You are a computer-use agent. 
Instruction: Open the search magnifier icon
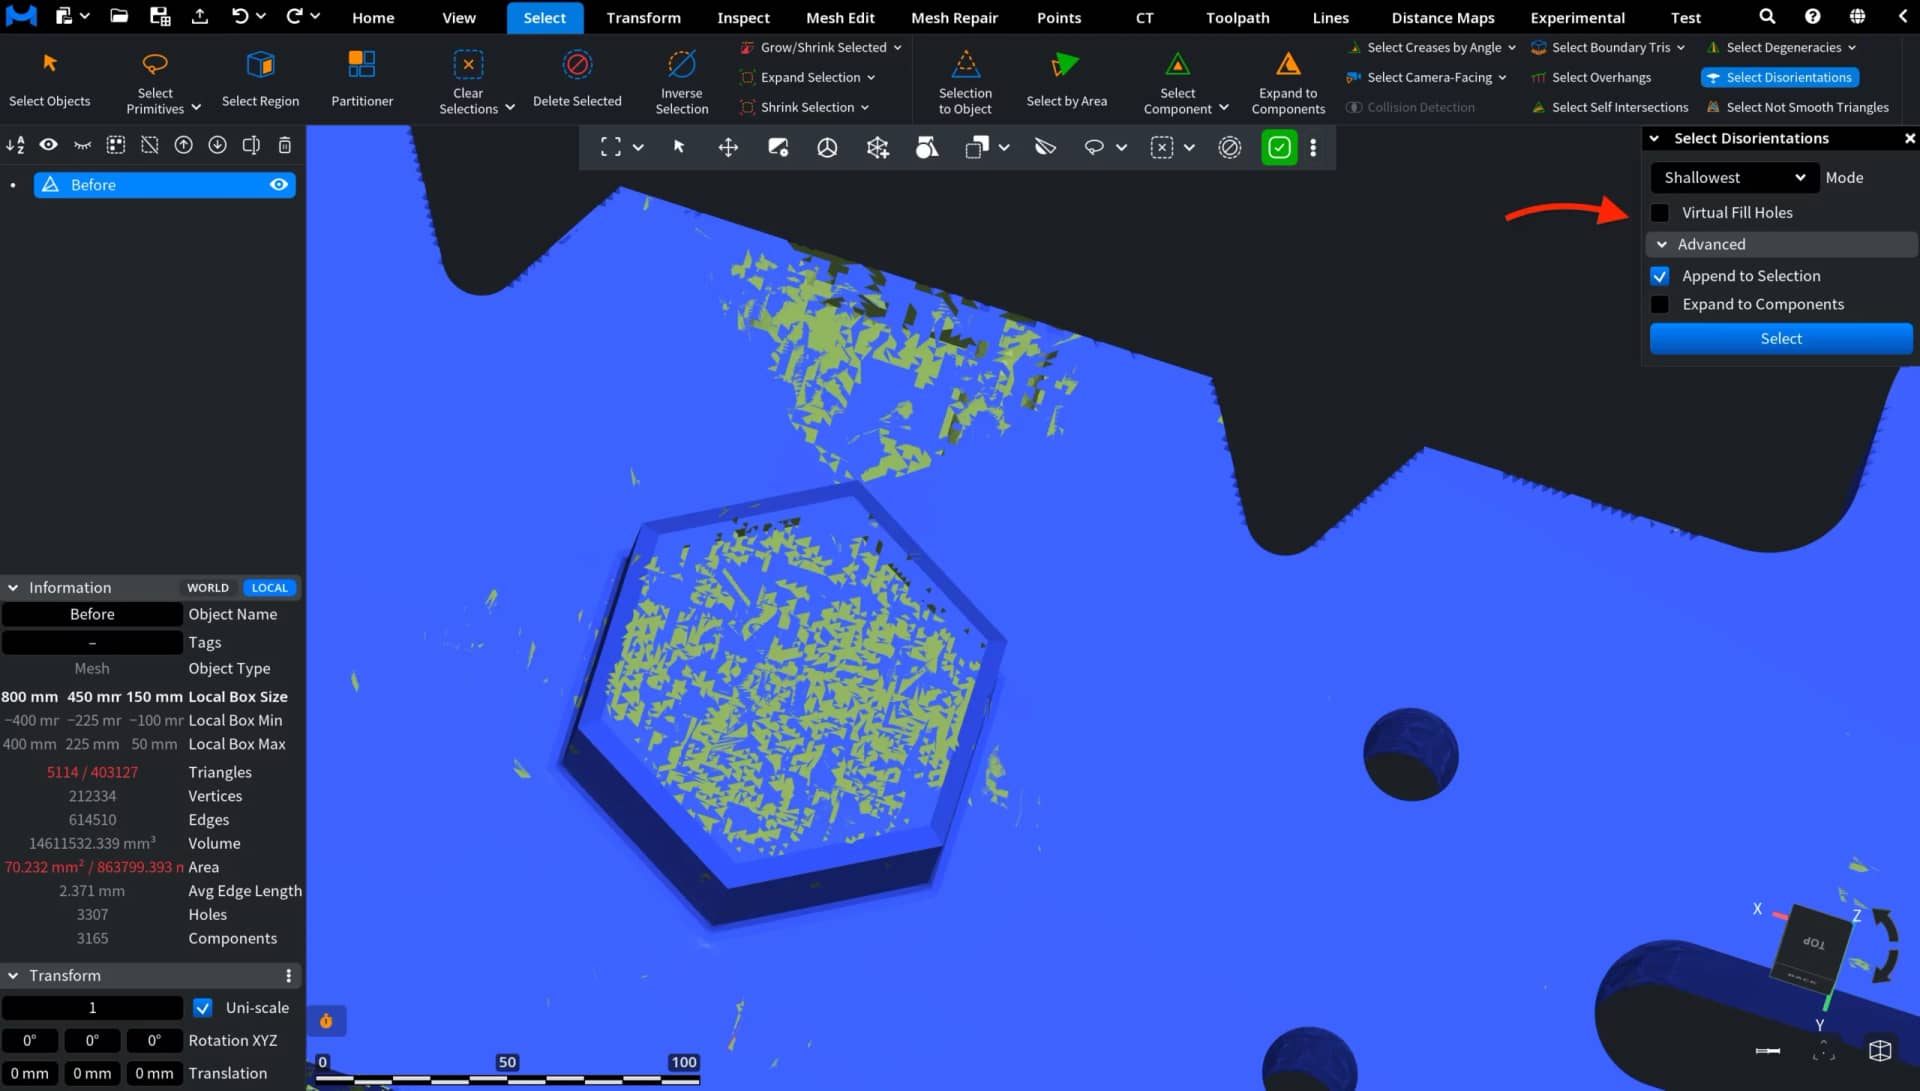tap(1767, 16)
